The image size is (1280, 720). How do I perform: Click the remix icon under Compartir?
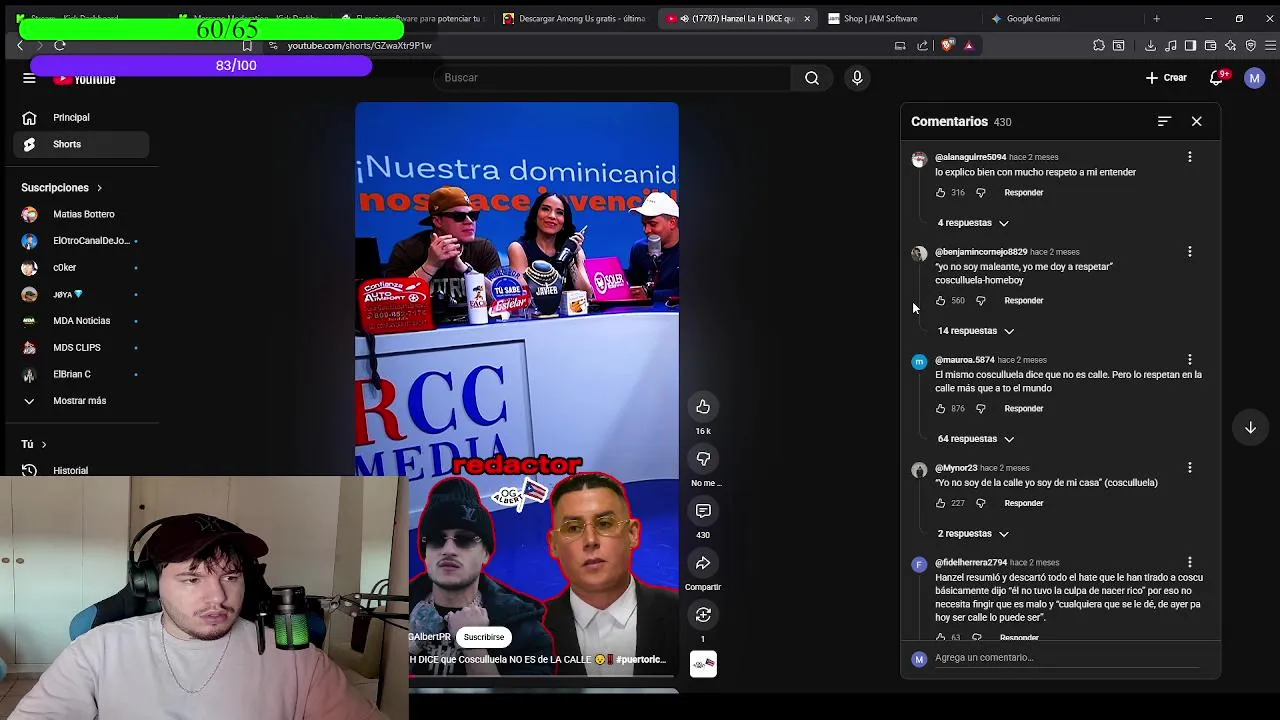click(703, 615)
